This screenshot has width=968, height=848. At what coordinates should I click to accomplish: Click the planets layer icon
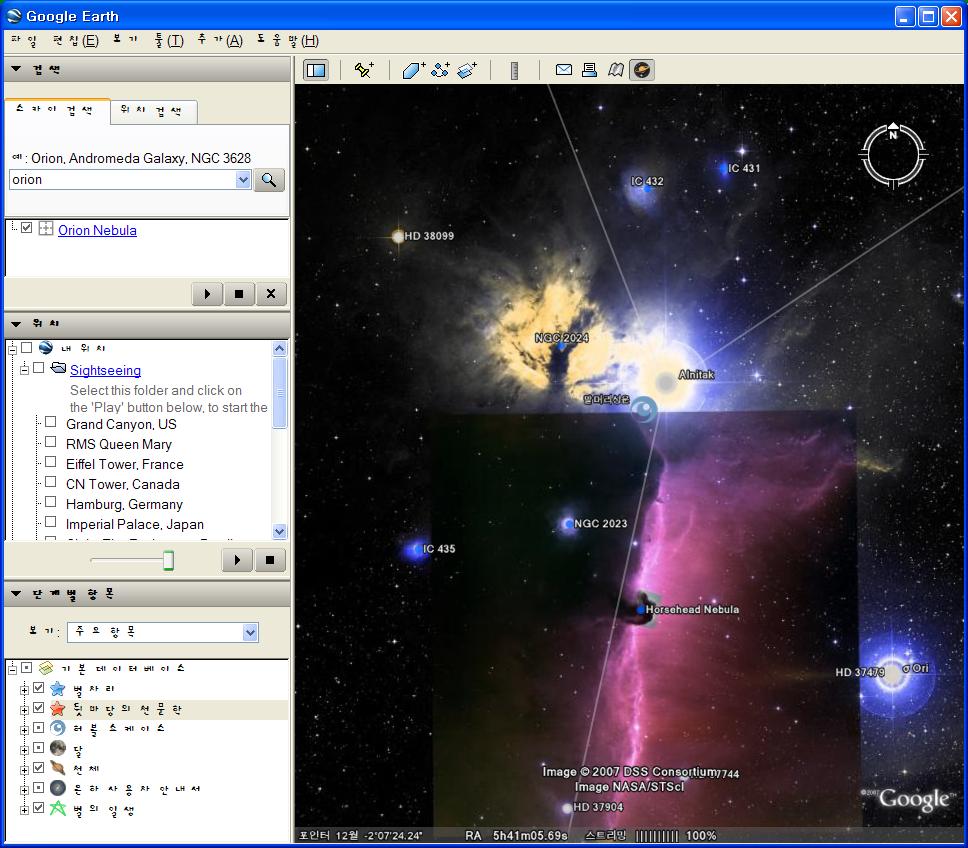pos(57,768)
